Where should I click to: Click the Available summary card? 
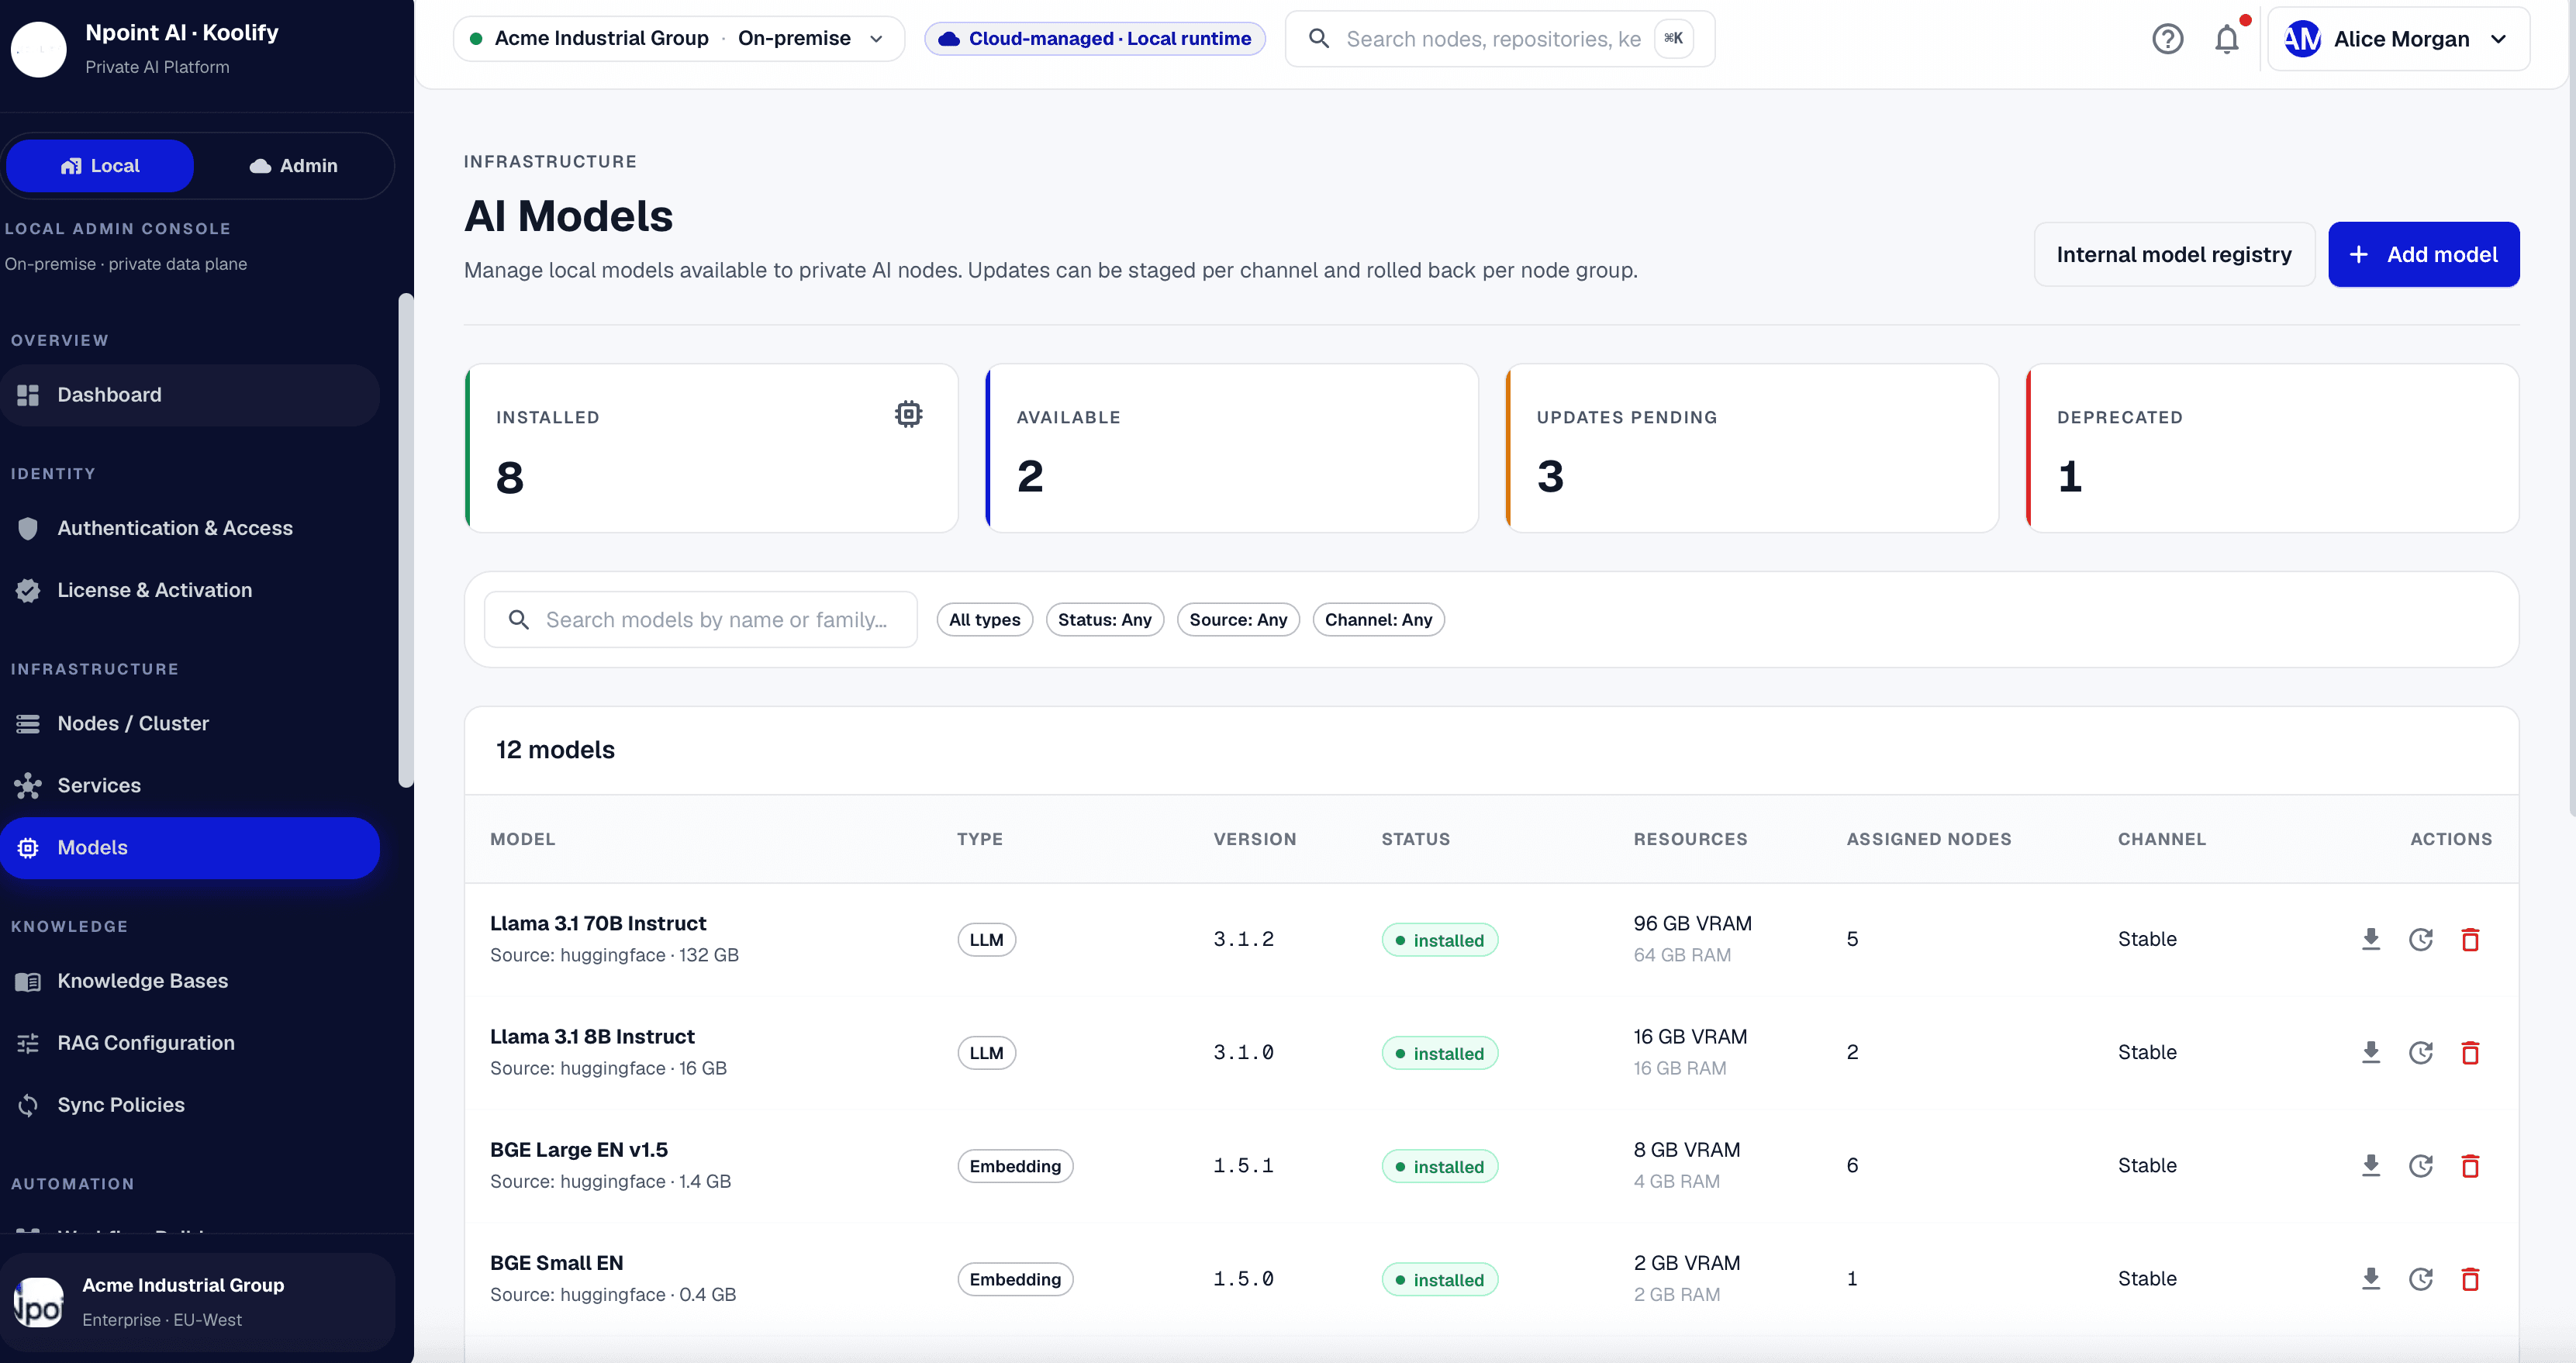pos(1232,448)
